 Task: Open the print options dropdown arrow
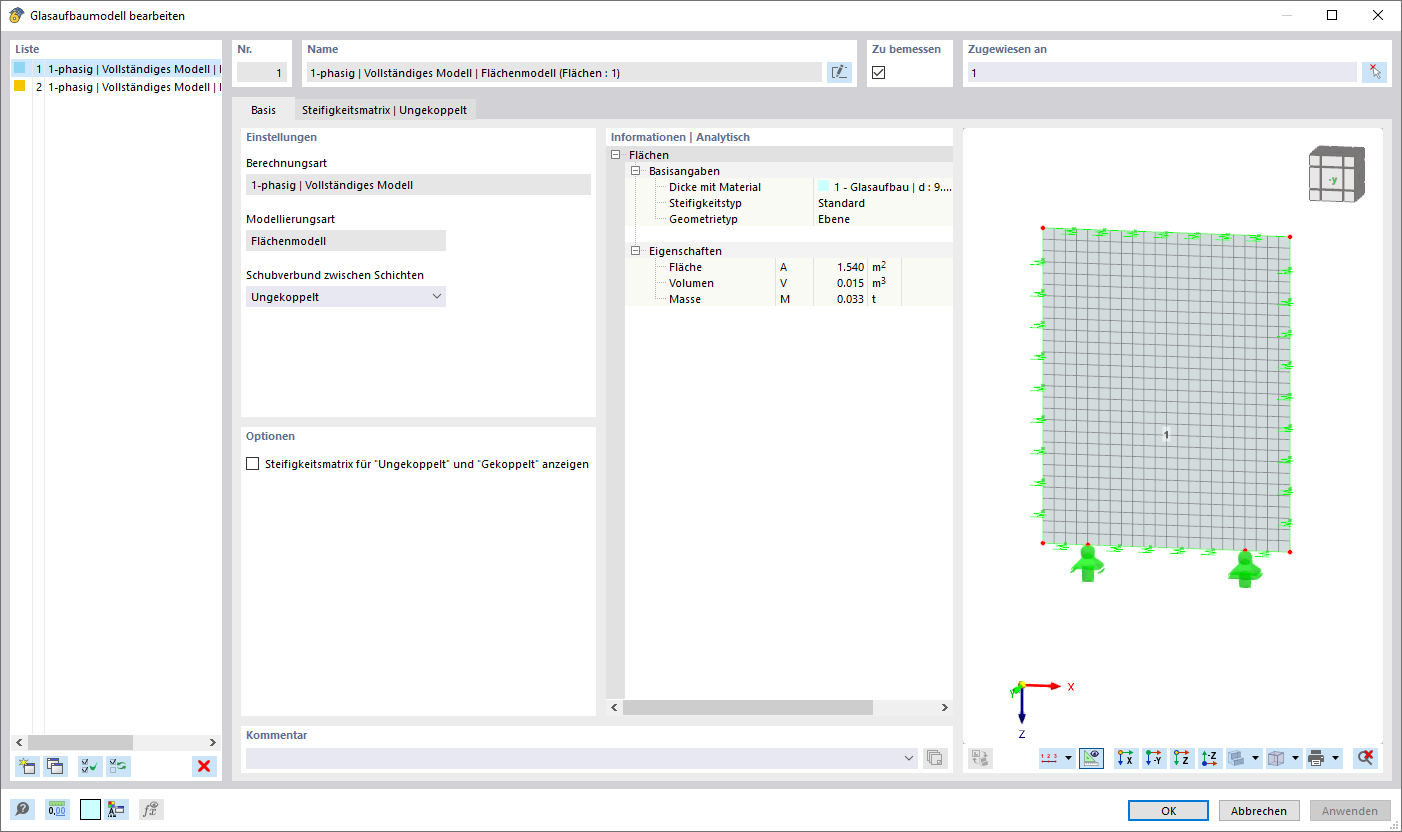click(x=1335, y=758)
